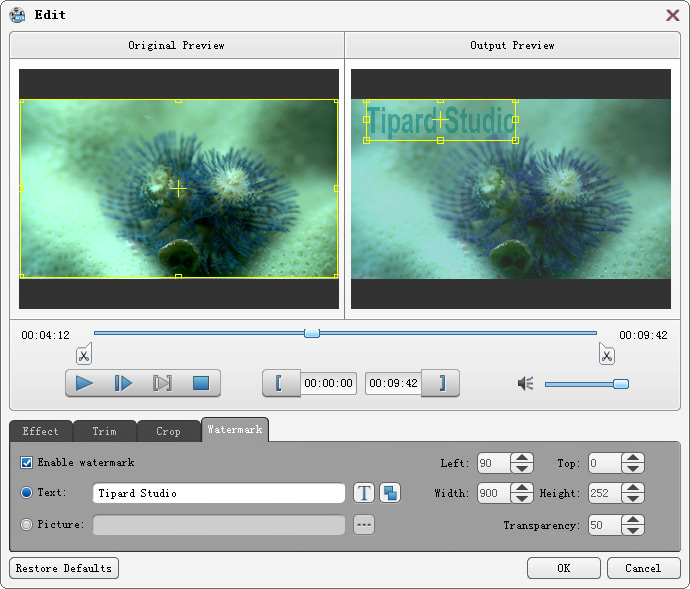
Task: Set trim end with right bracket button
Action: pyautogui.click(x=440, y=383)
